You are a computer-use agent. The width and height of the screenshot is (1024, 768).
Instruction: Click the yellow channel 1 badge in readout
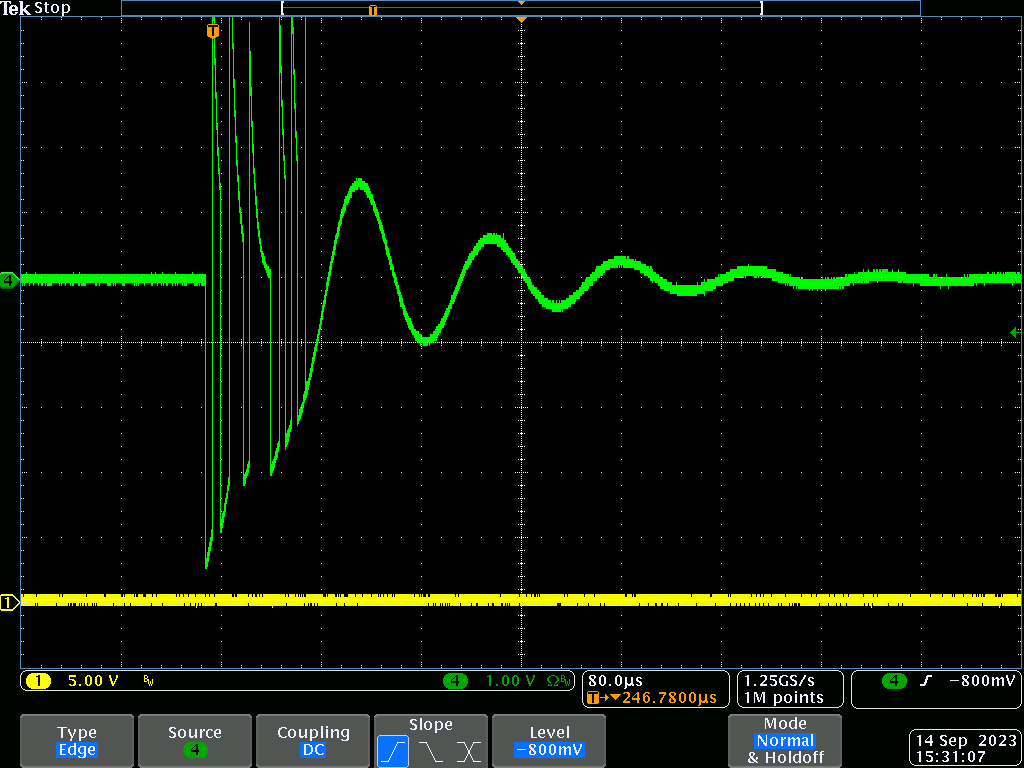[38, 681]
